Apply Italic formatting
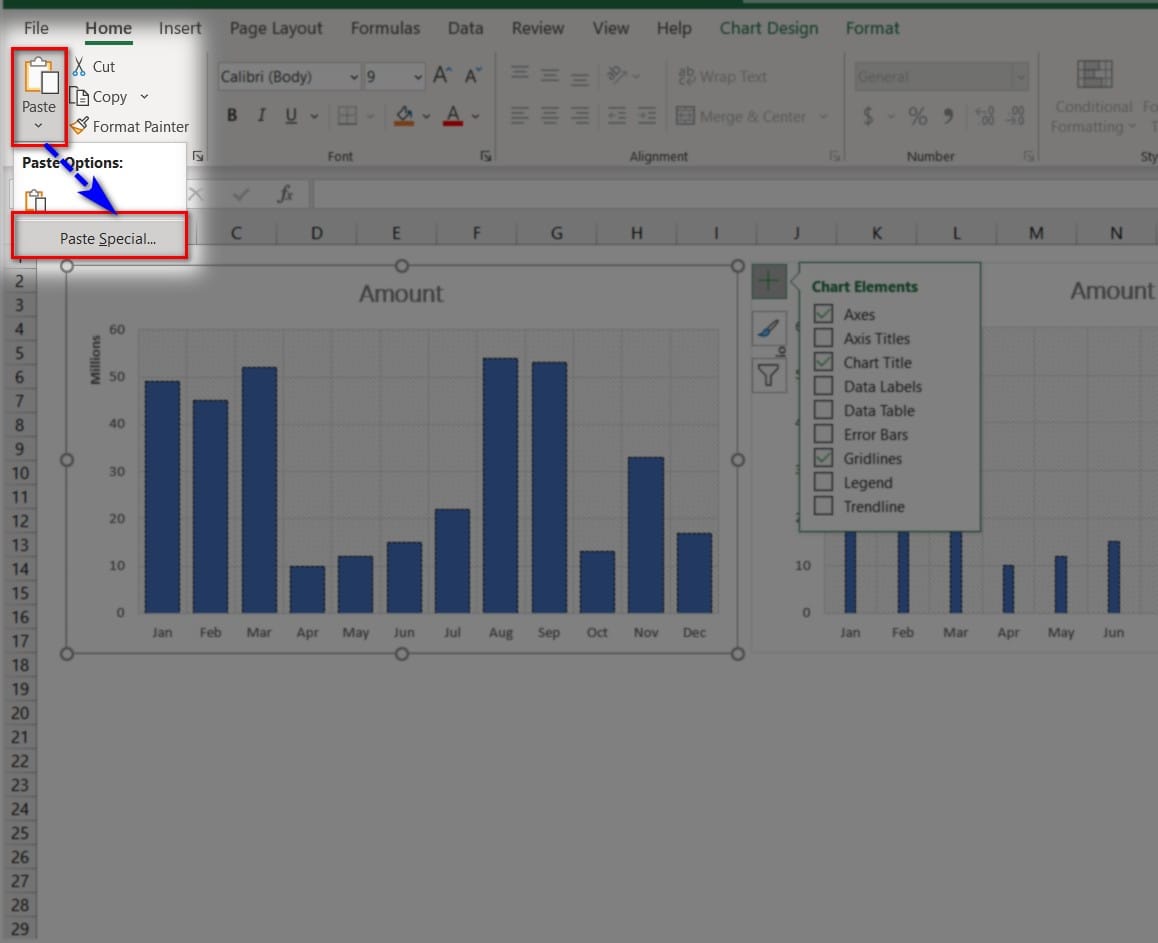This screenshot has width=1158, height=943. [261, 116]
